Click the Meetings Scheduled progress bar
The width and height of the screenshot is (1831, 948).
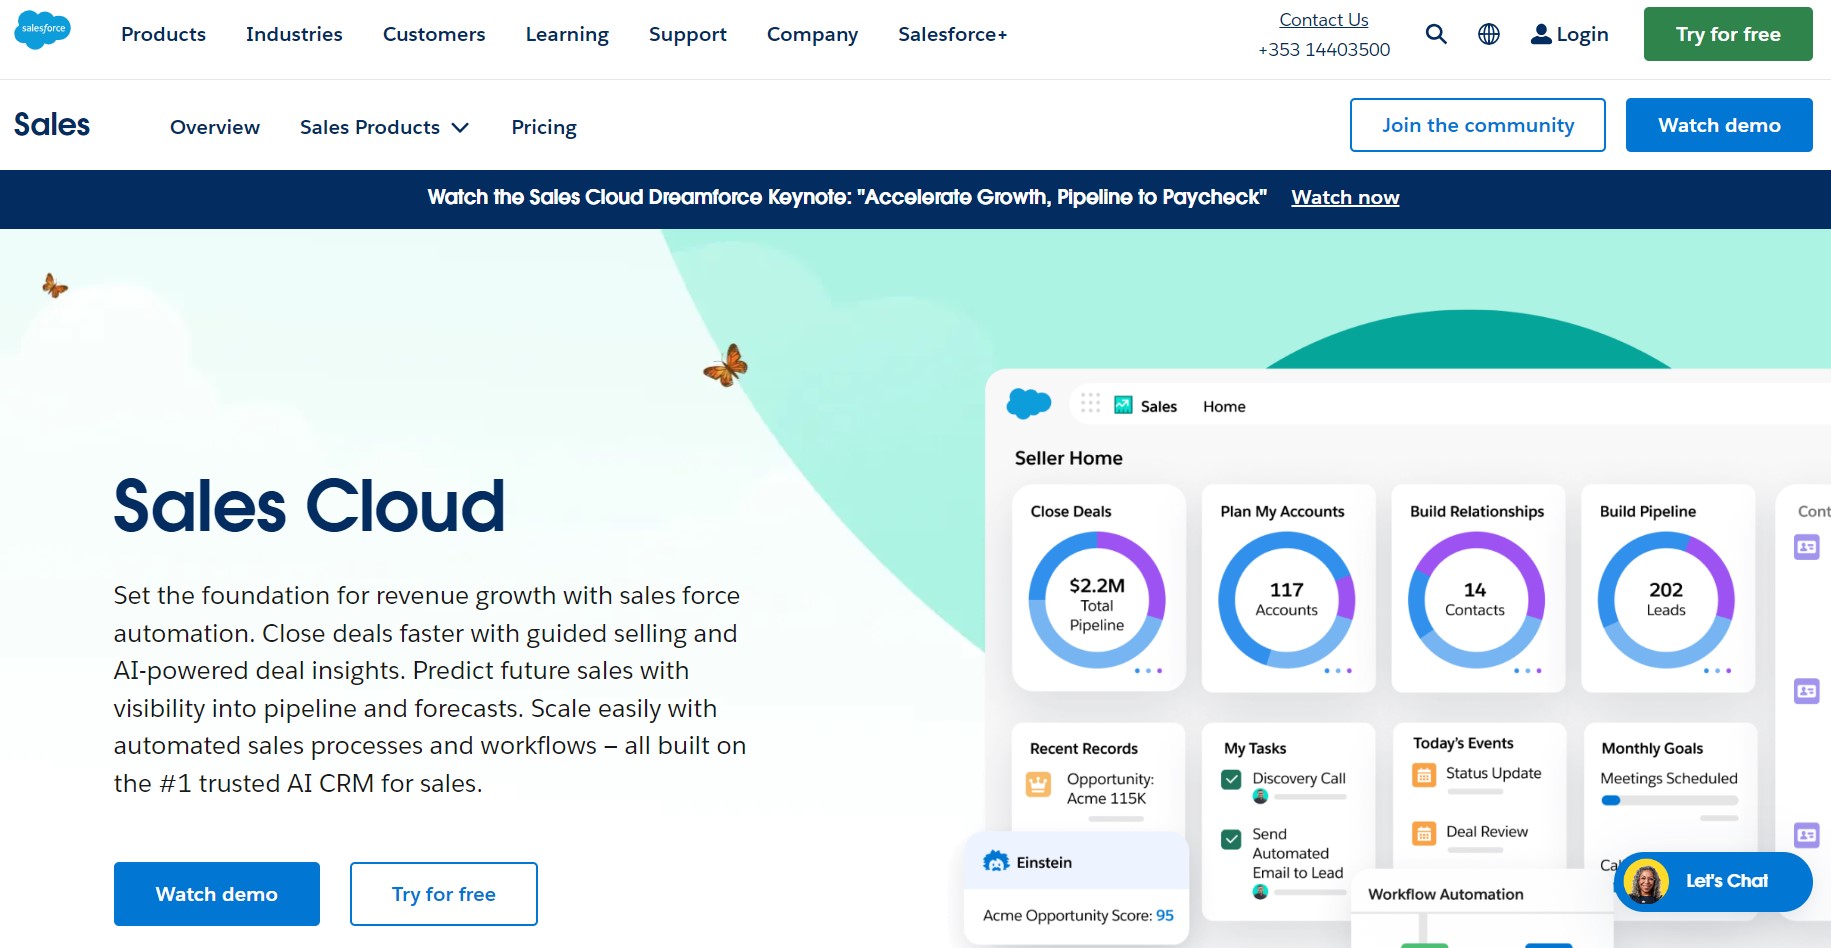tap(1669, 800)
